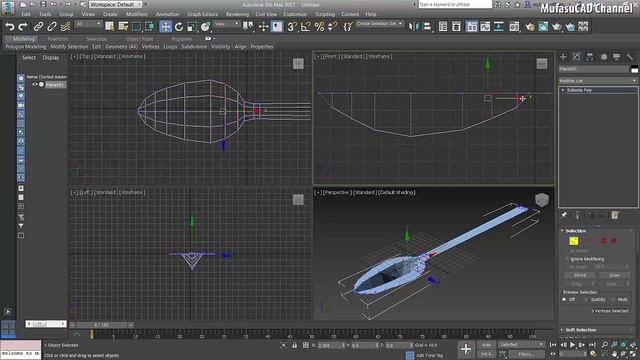Click the object color swatch beside name
This screenshot has width=640, height=360.
click(x=634, y=69)
